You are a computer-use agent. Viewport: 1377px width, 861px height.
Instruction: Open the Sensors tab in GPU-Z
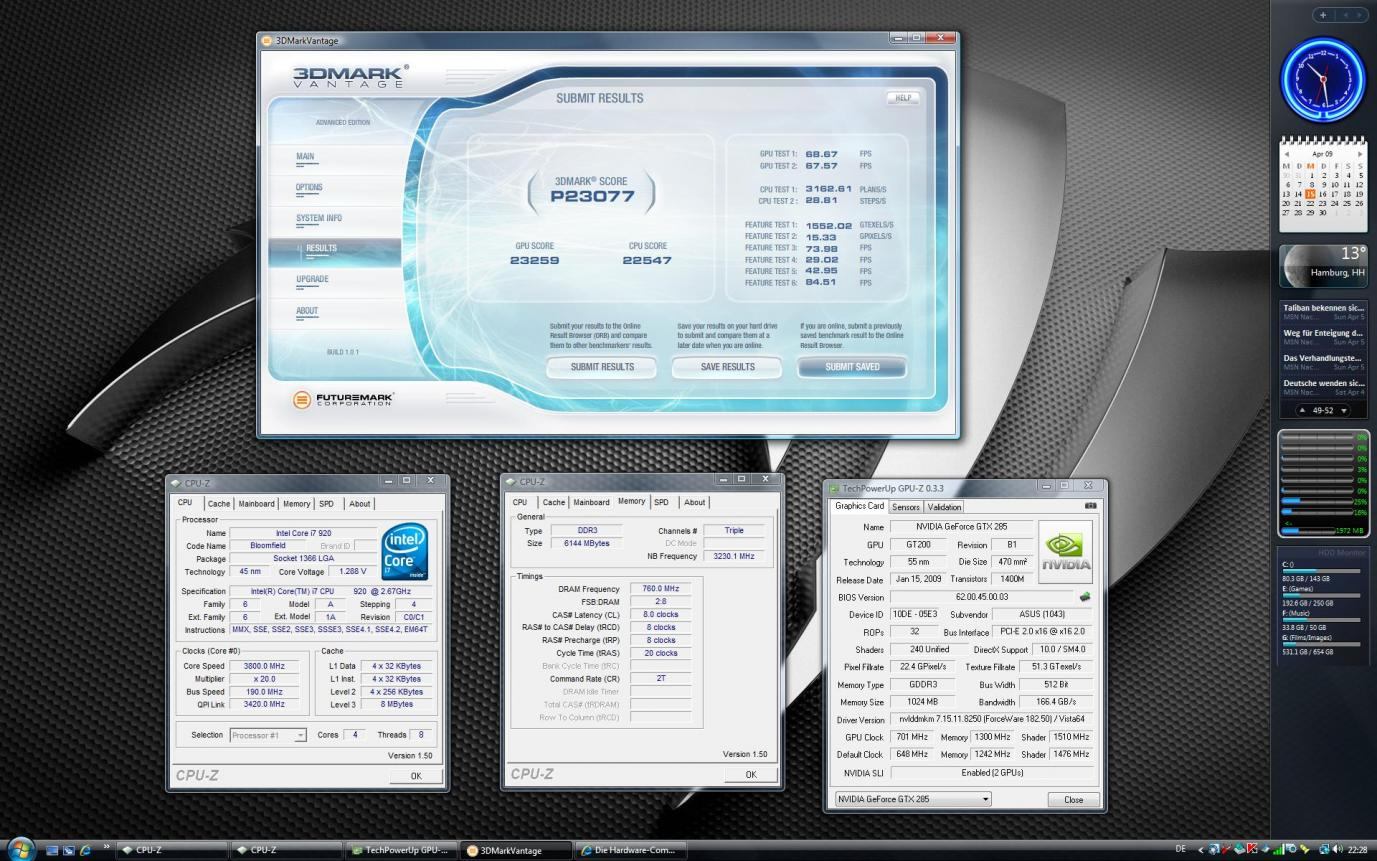(906, 507)
